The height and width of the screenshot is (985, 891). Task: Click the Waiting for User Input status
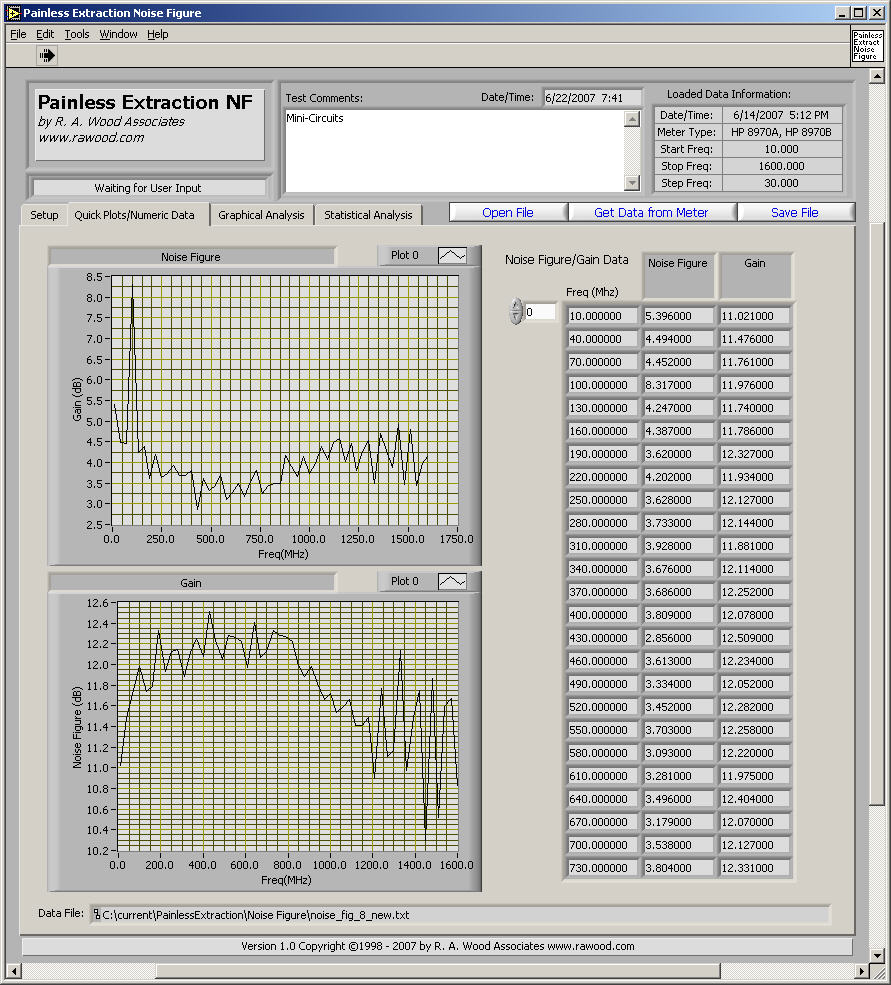[x=148, y=188]
